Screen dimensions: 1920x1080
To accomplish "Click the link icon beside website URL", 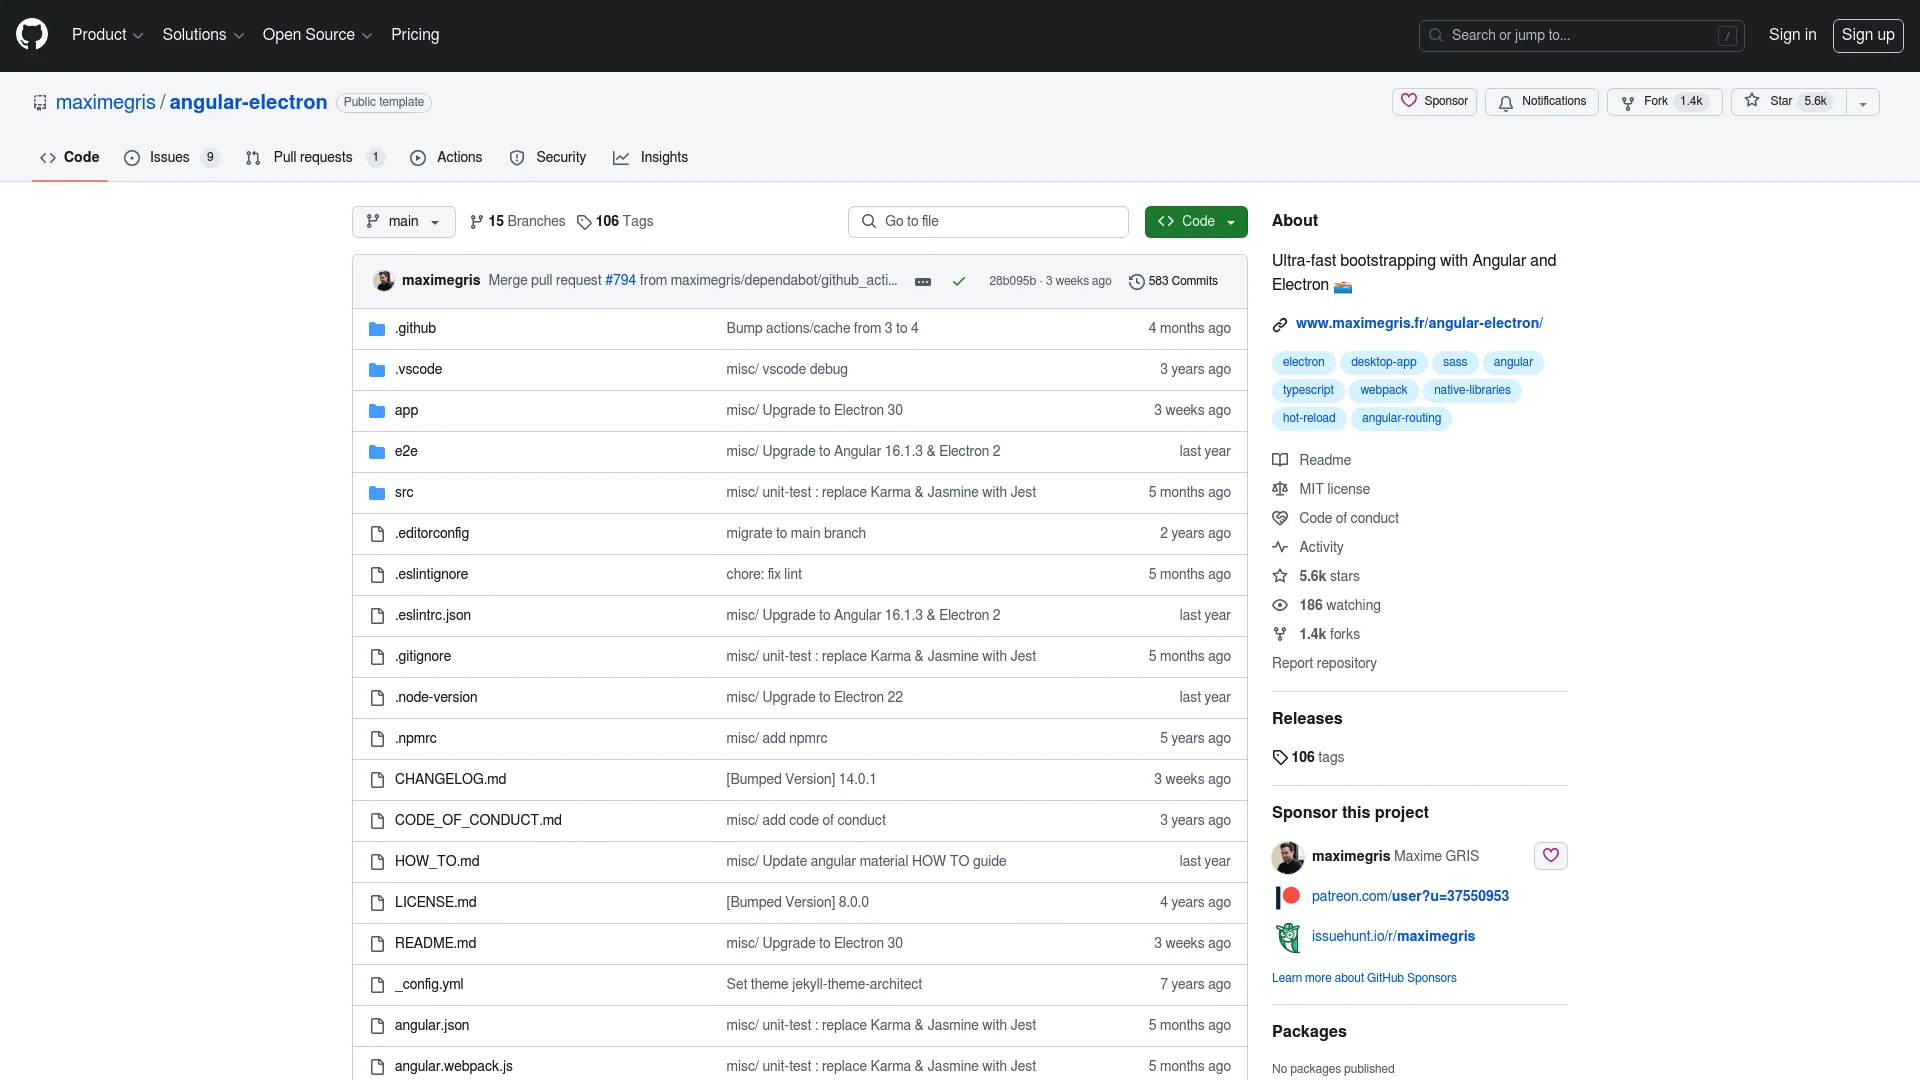I will click(1280, 324).
